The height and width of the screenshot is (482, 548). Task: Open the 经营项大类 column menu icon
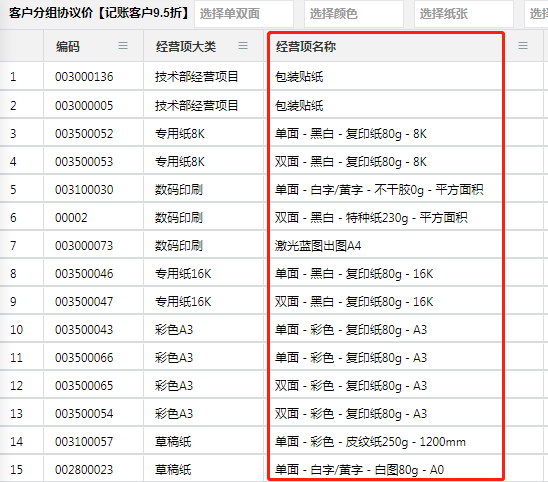(x=243, y=46)
